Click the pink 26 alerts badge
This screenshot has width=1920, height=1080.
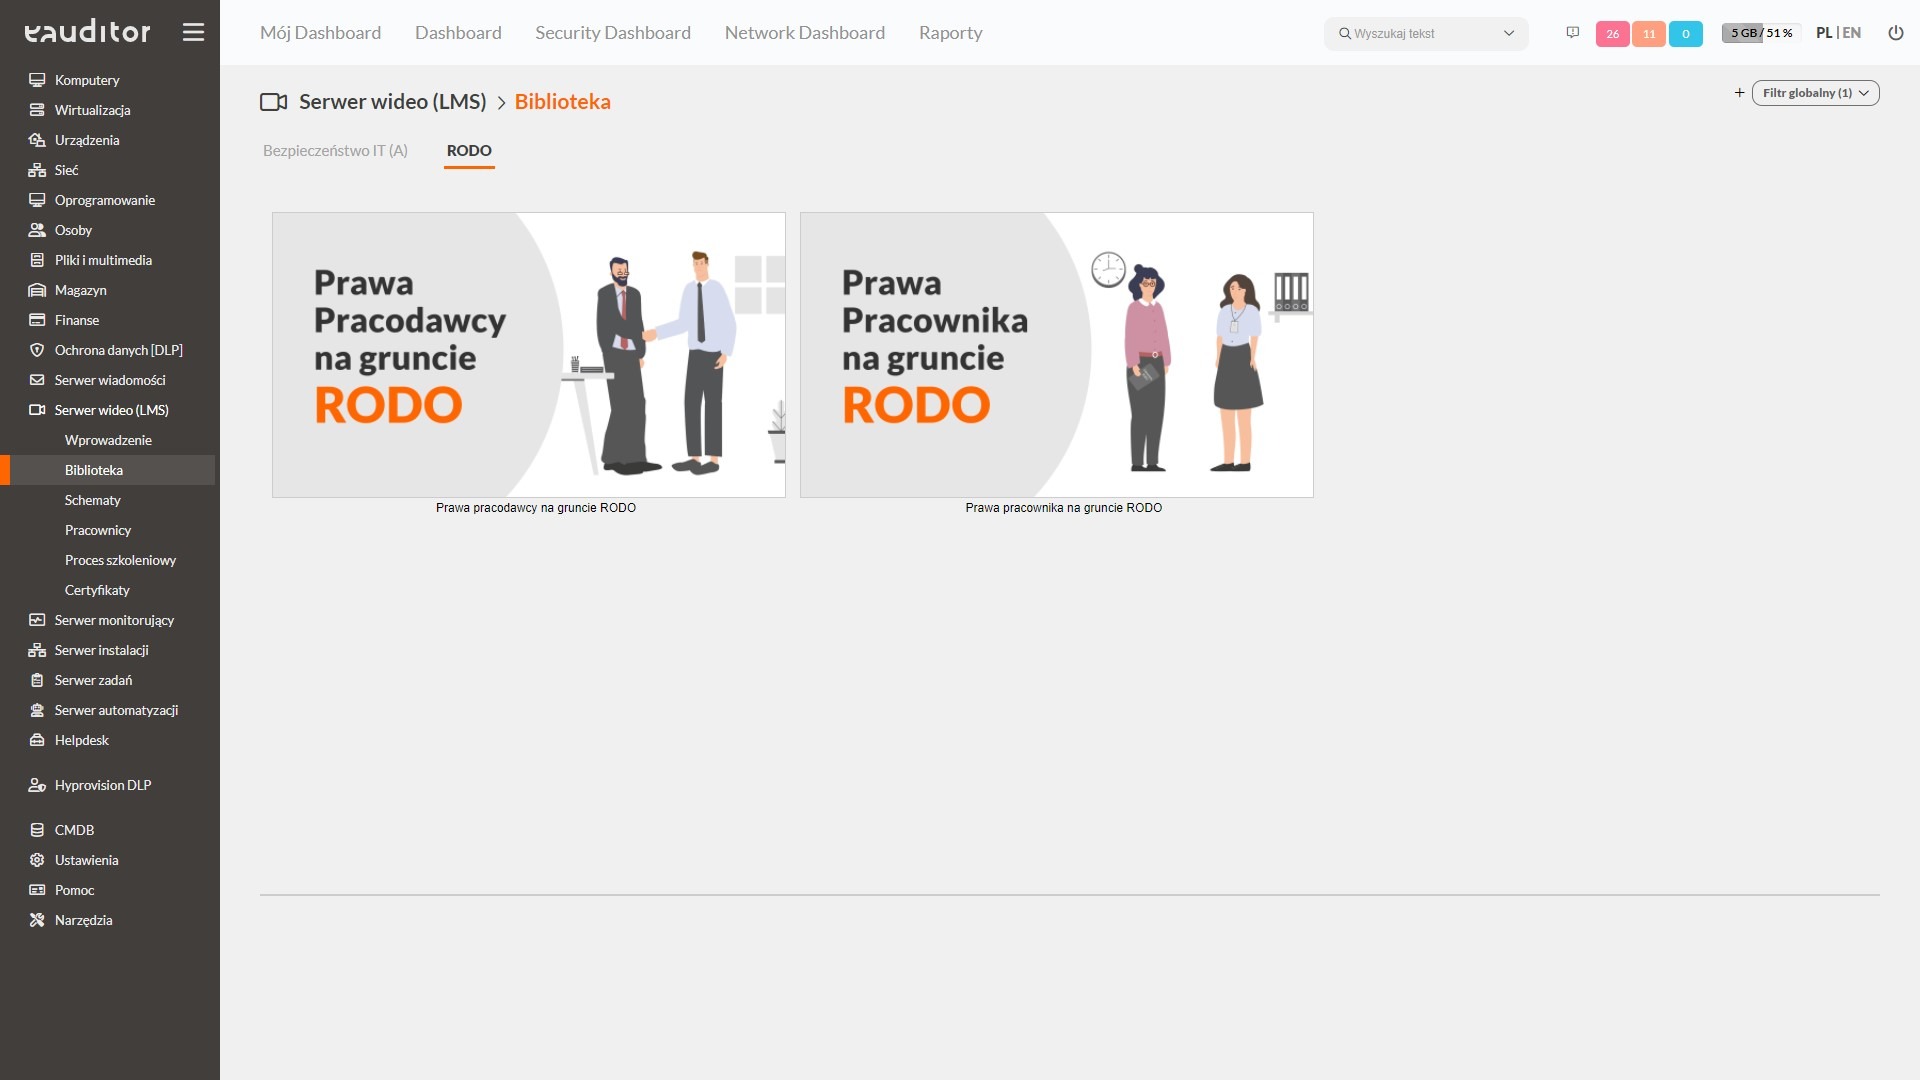click(x=1612, y=34)
